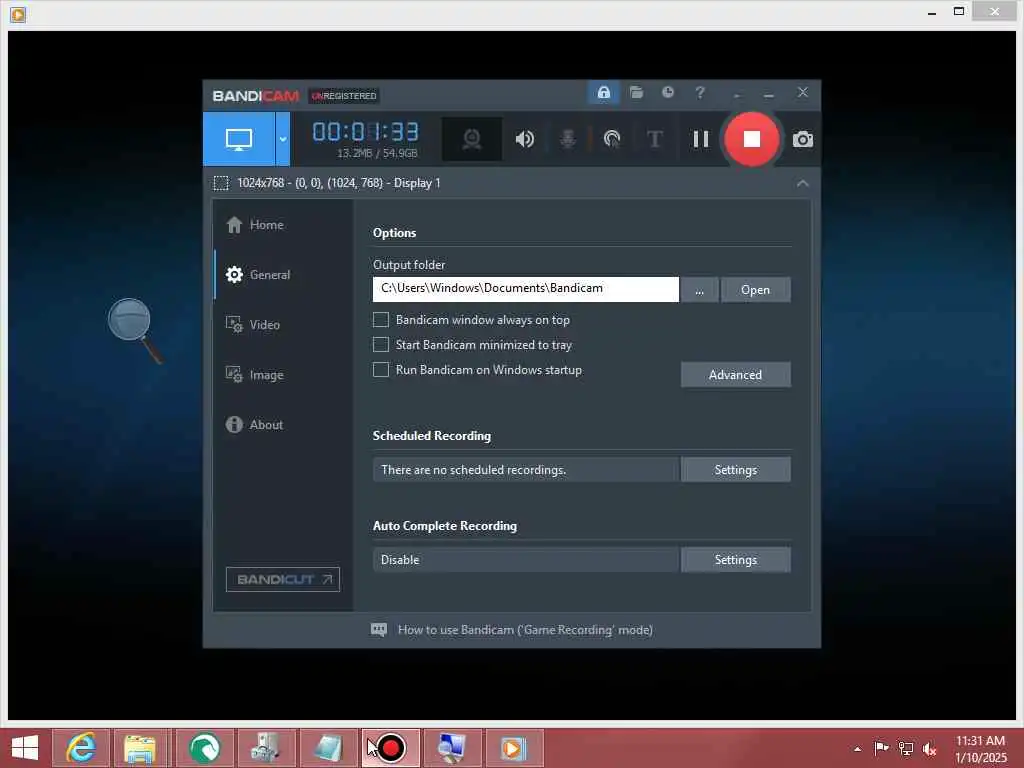
Task: Open the output folder icon in title bar
Action: coord(636,93)
